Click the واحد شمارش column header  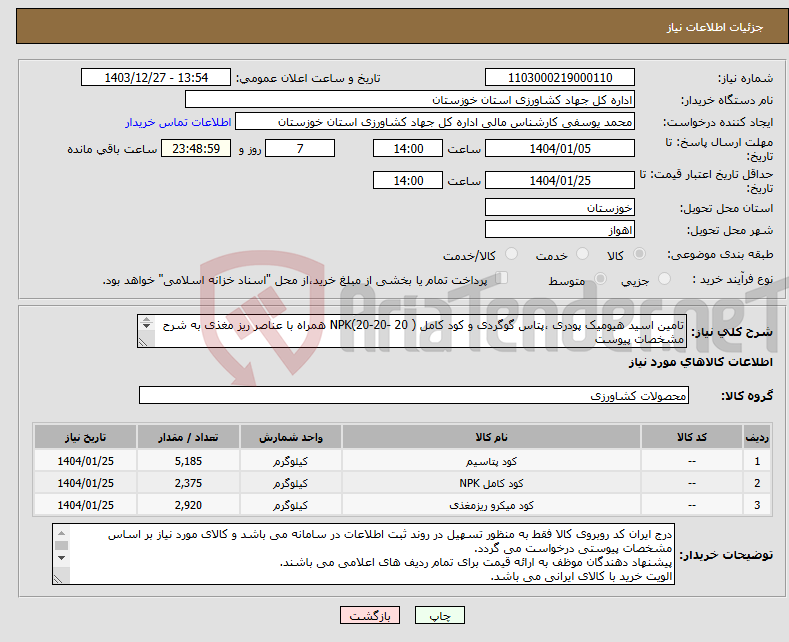[290, 437]
